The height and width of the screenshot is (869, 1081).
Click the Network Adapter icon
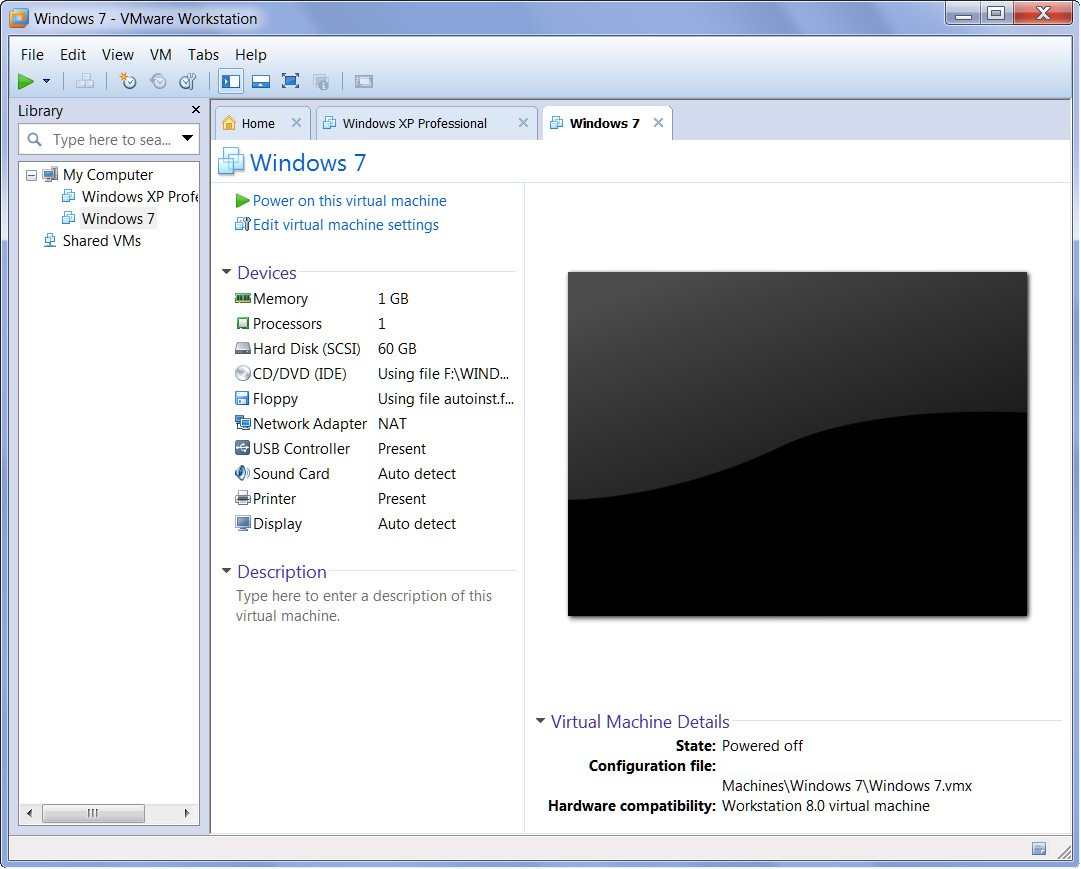pos(243,423)
